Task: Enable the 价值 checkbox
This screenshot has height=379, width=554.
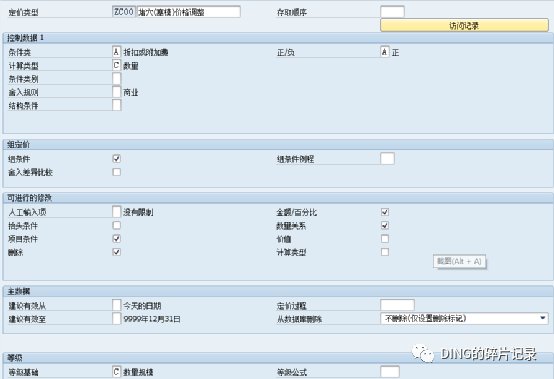Action: (x=385, y=239)
